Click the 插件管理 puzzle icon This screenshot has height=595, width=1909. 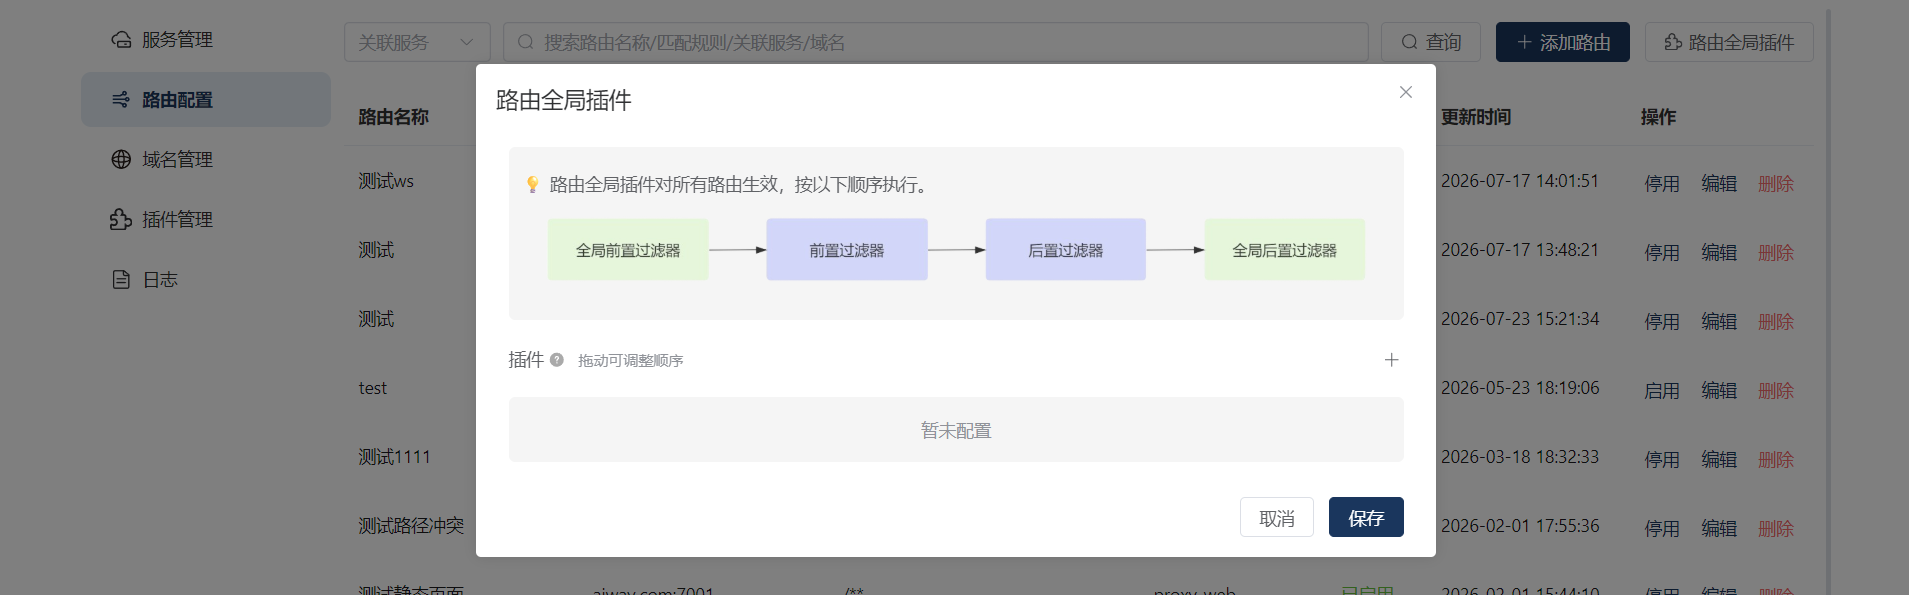click(121, 220)
